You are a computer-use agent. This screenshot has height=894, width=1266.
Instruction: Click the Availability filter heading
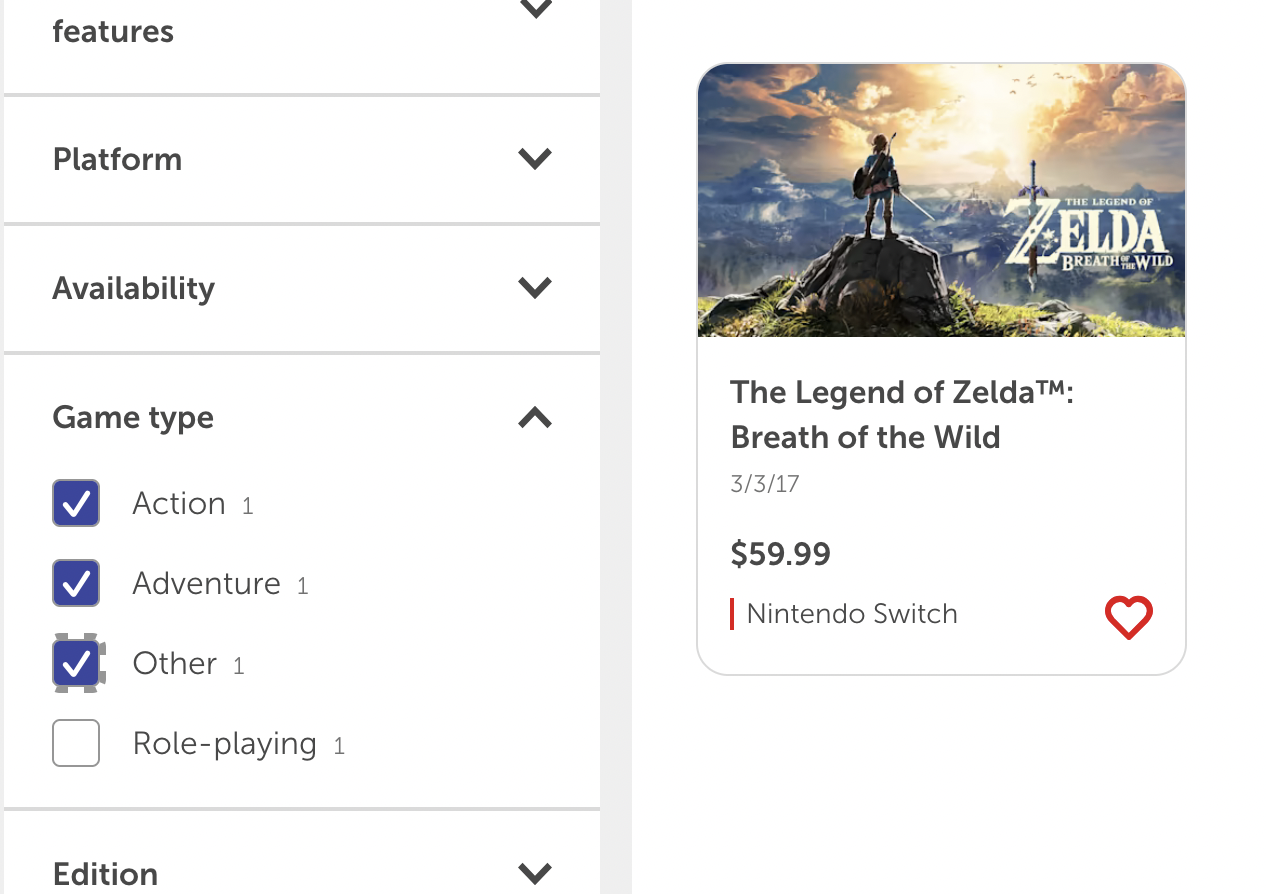coord(133,288)
